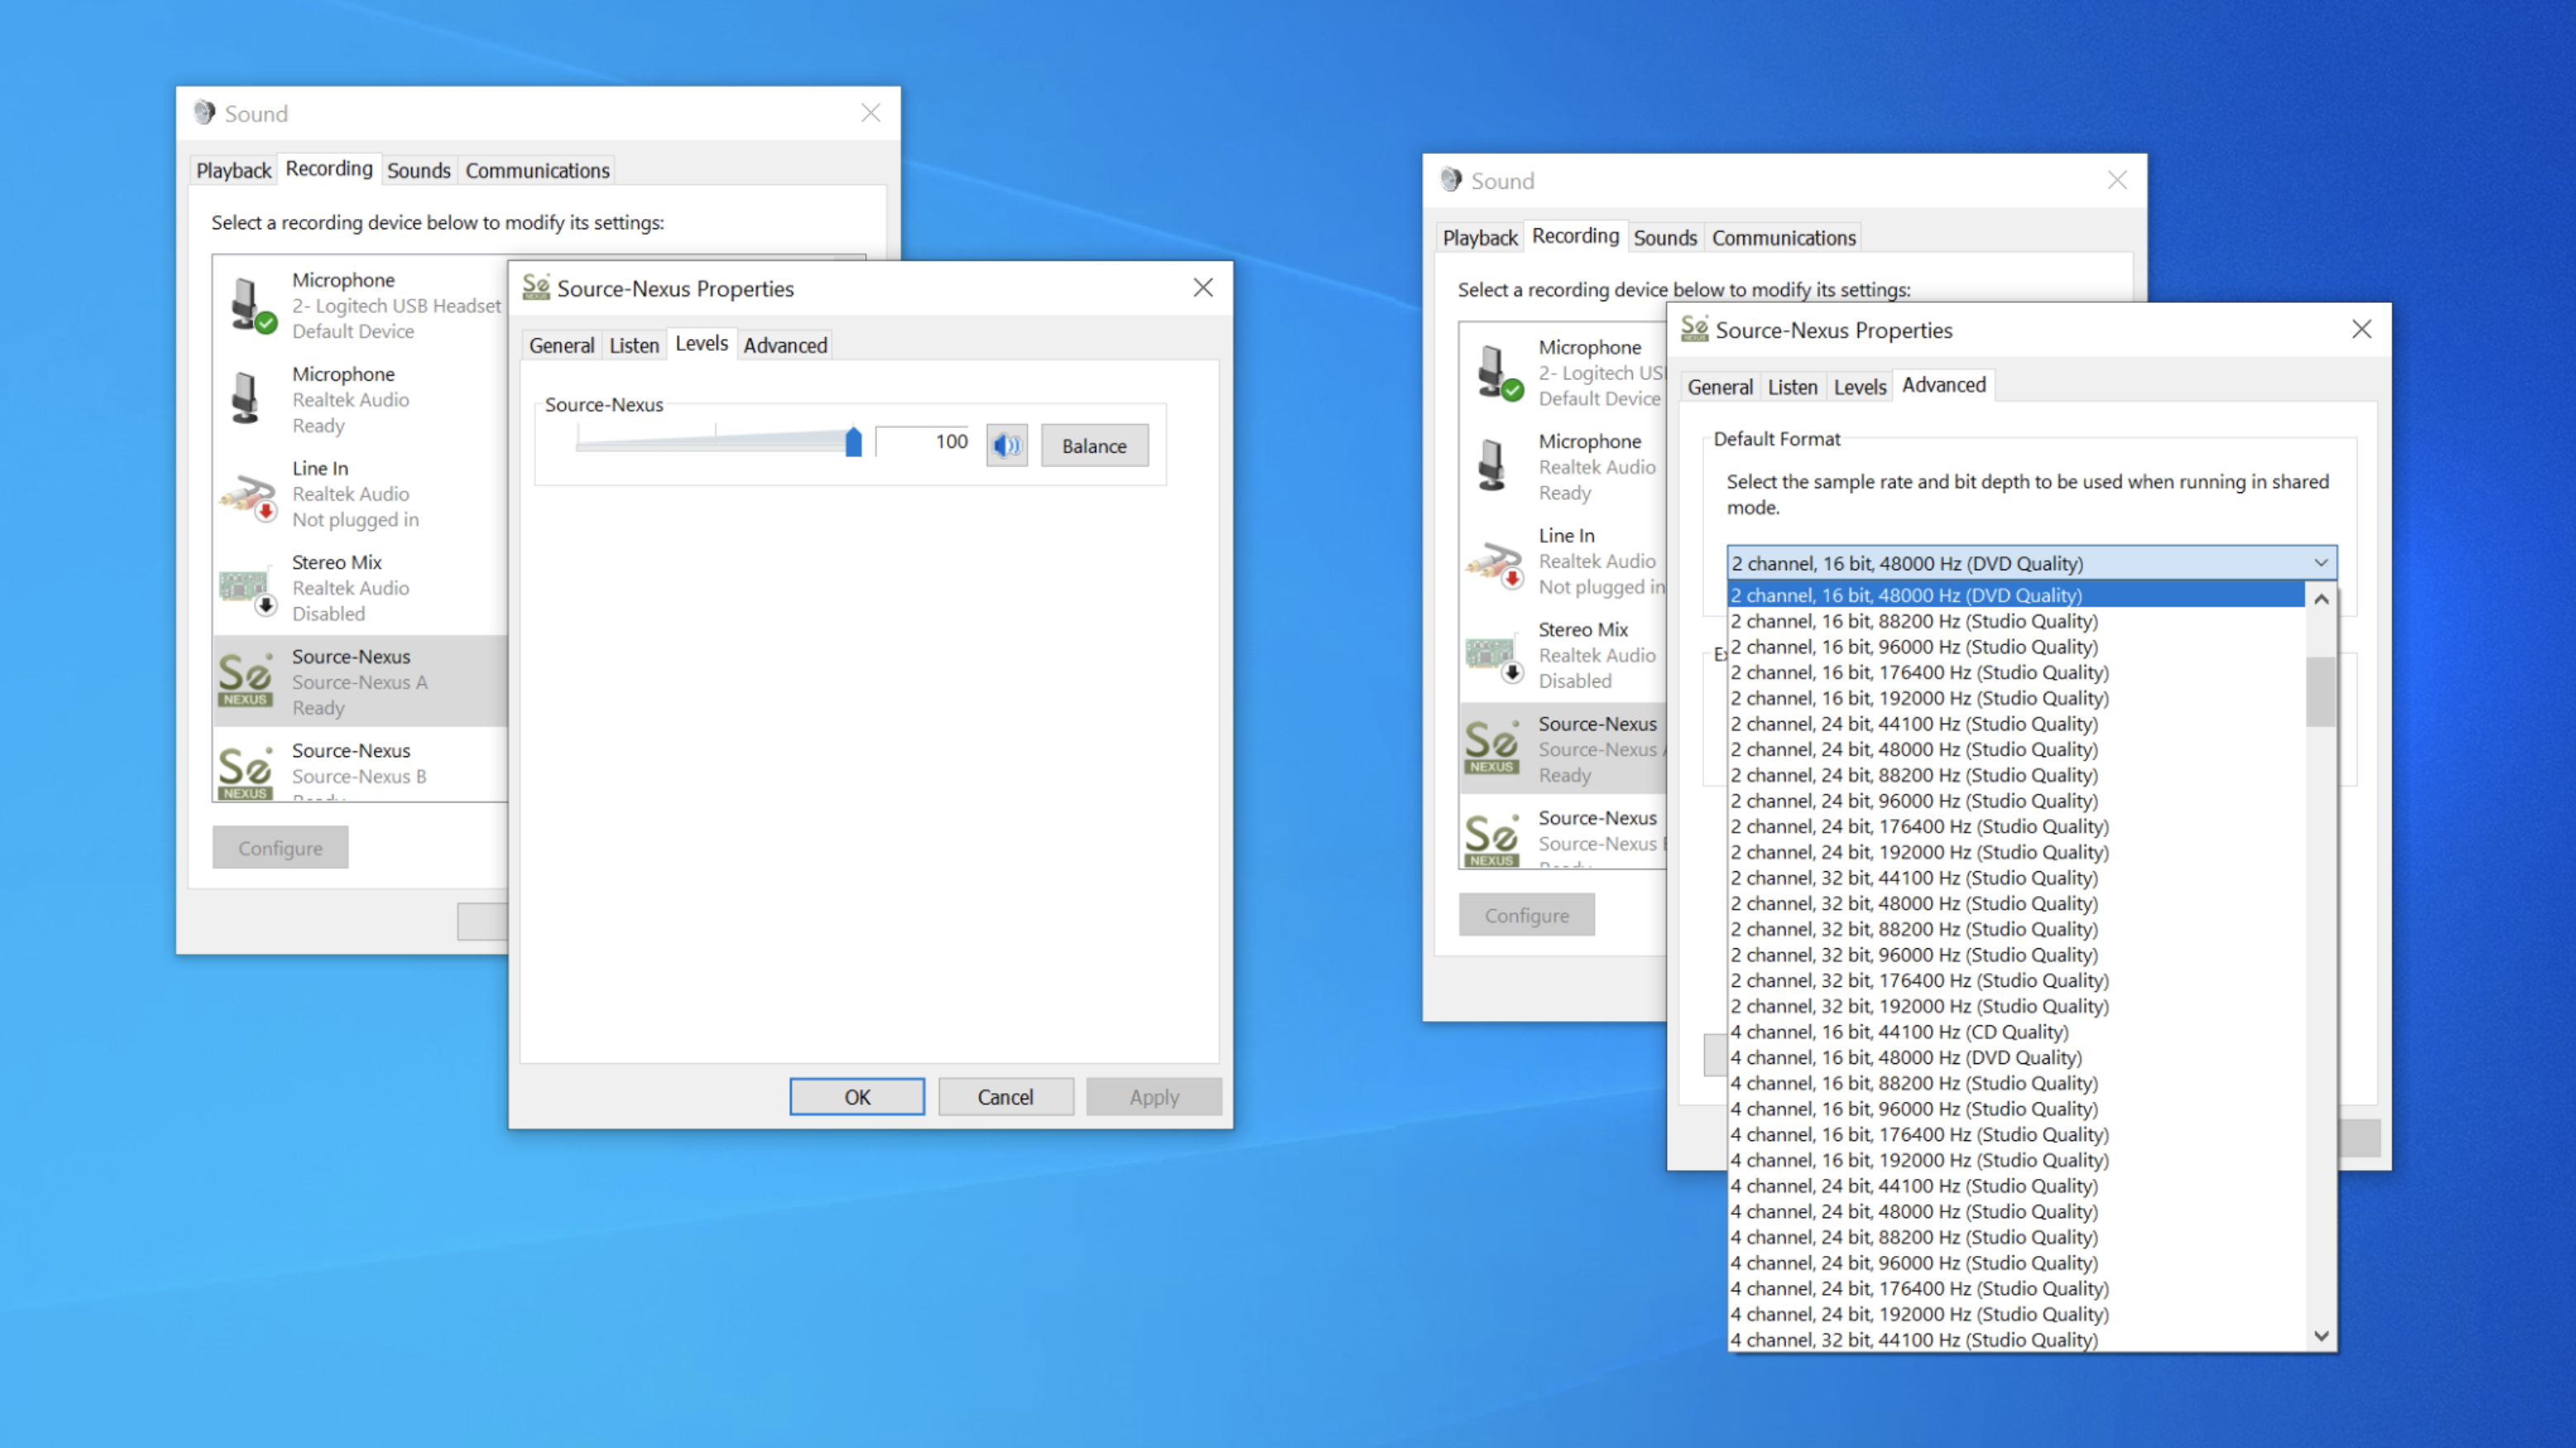Screen dimensions: 2576x1448
Task: Click scroll down arrow of format list
Action: click(2321, 1336)
